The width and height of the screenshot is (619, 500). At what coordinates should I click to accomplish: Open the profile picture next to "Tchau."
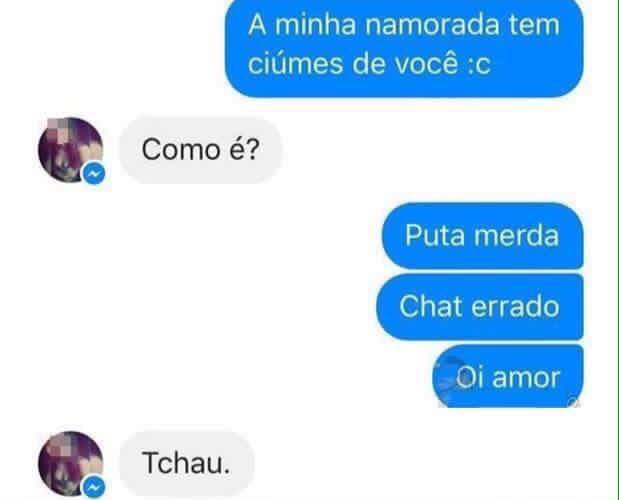(70, 463)
